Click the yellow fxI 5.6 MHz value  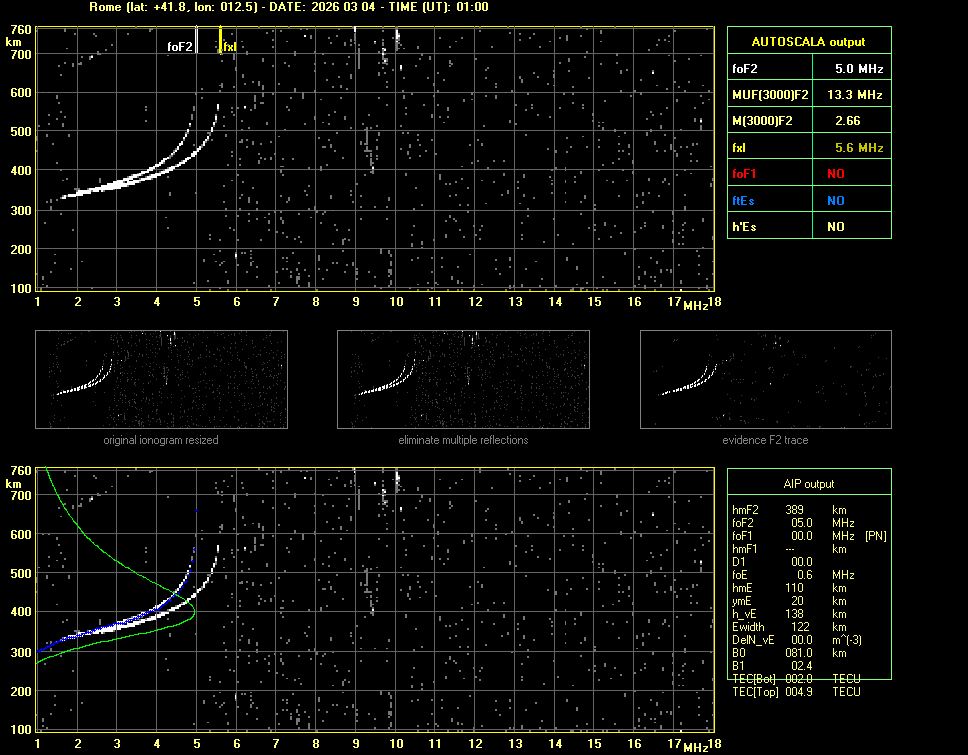click(x=859, y=148)
